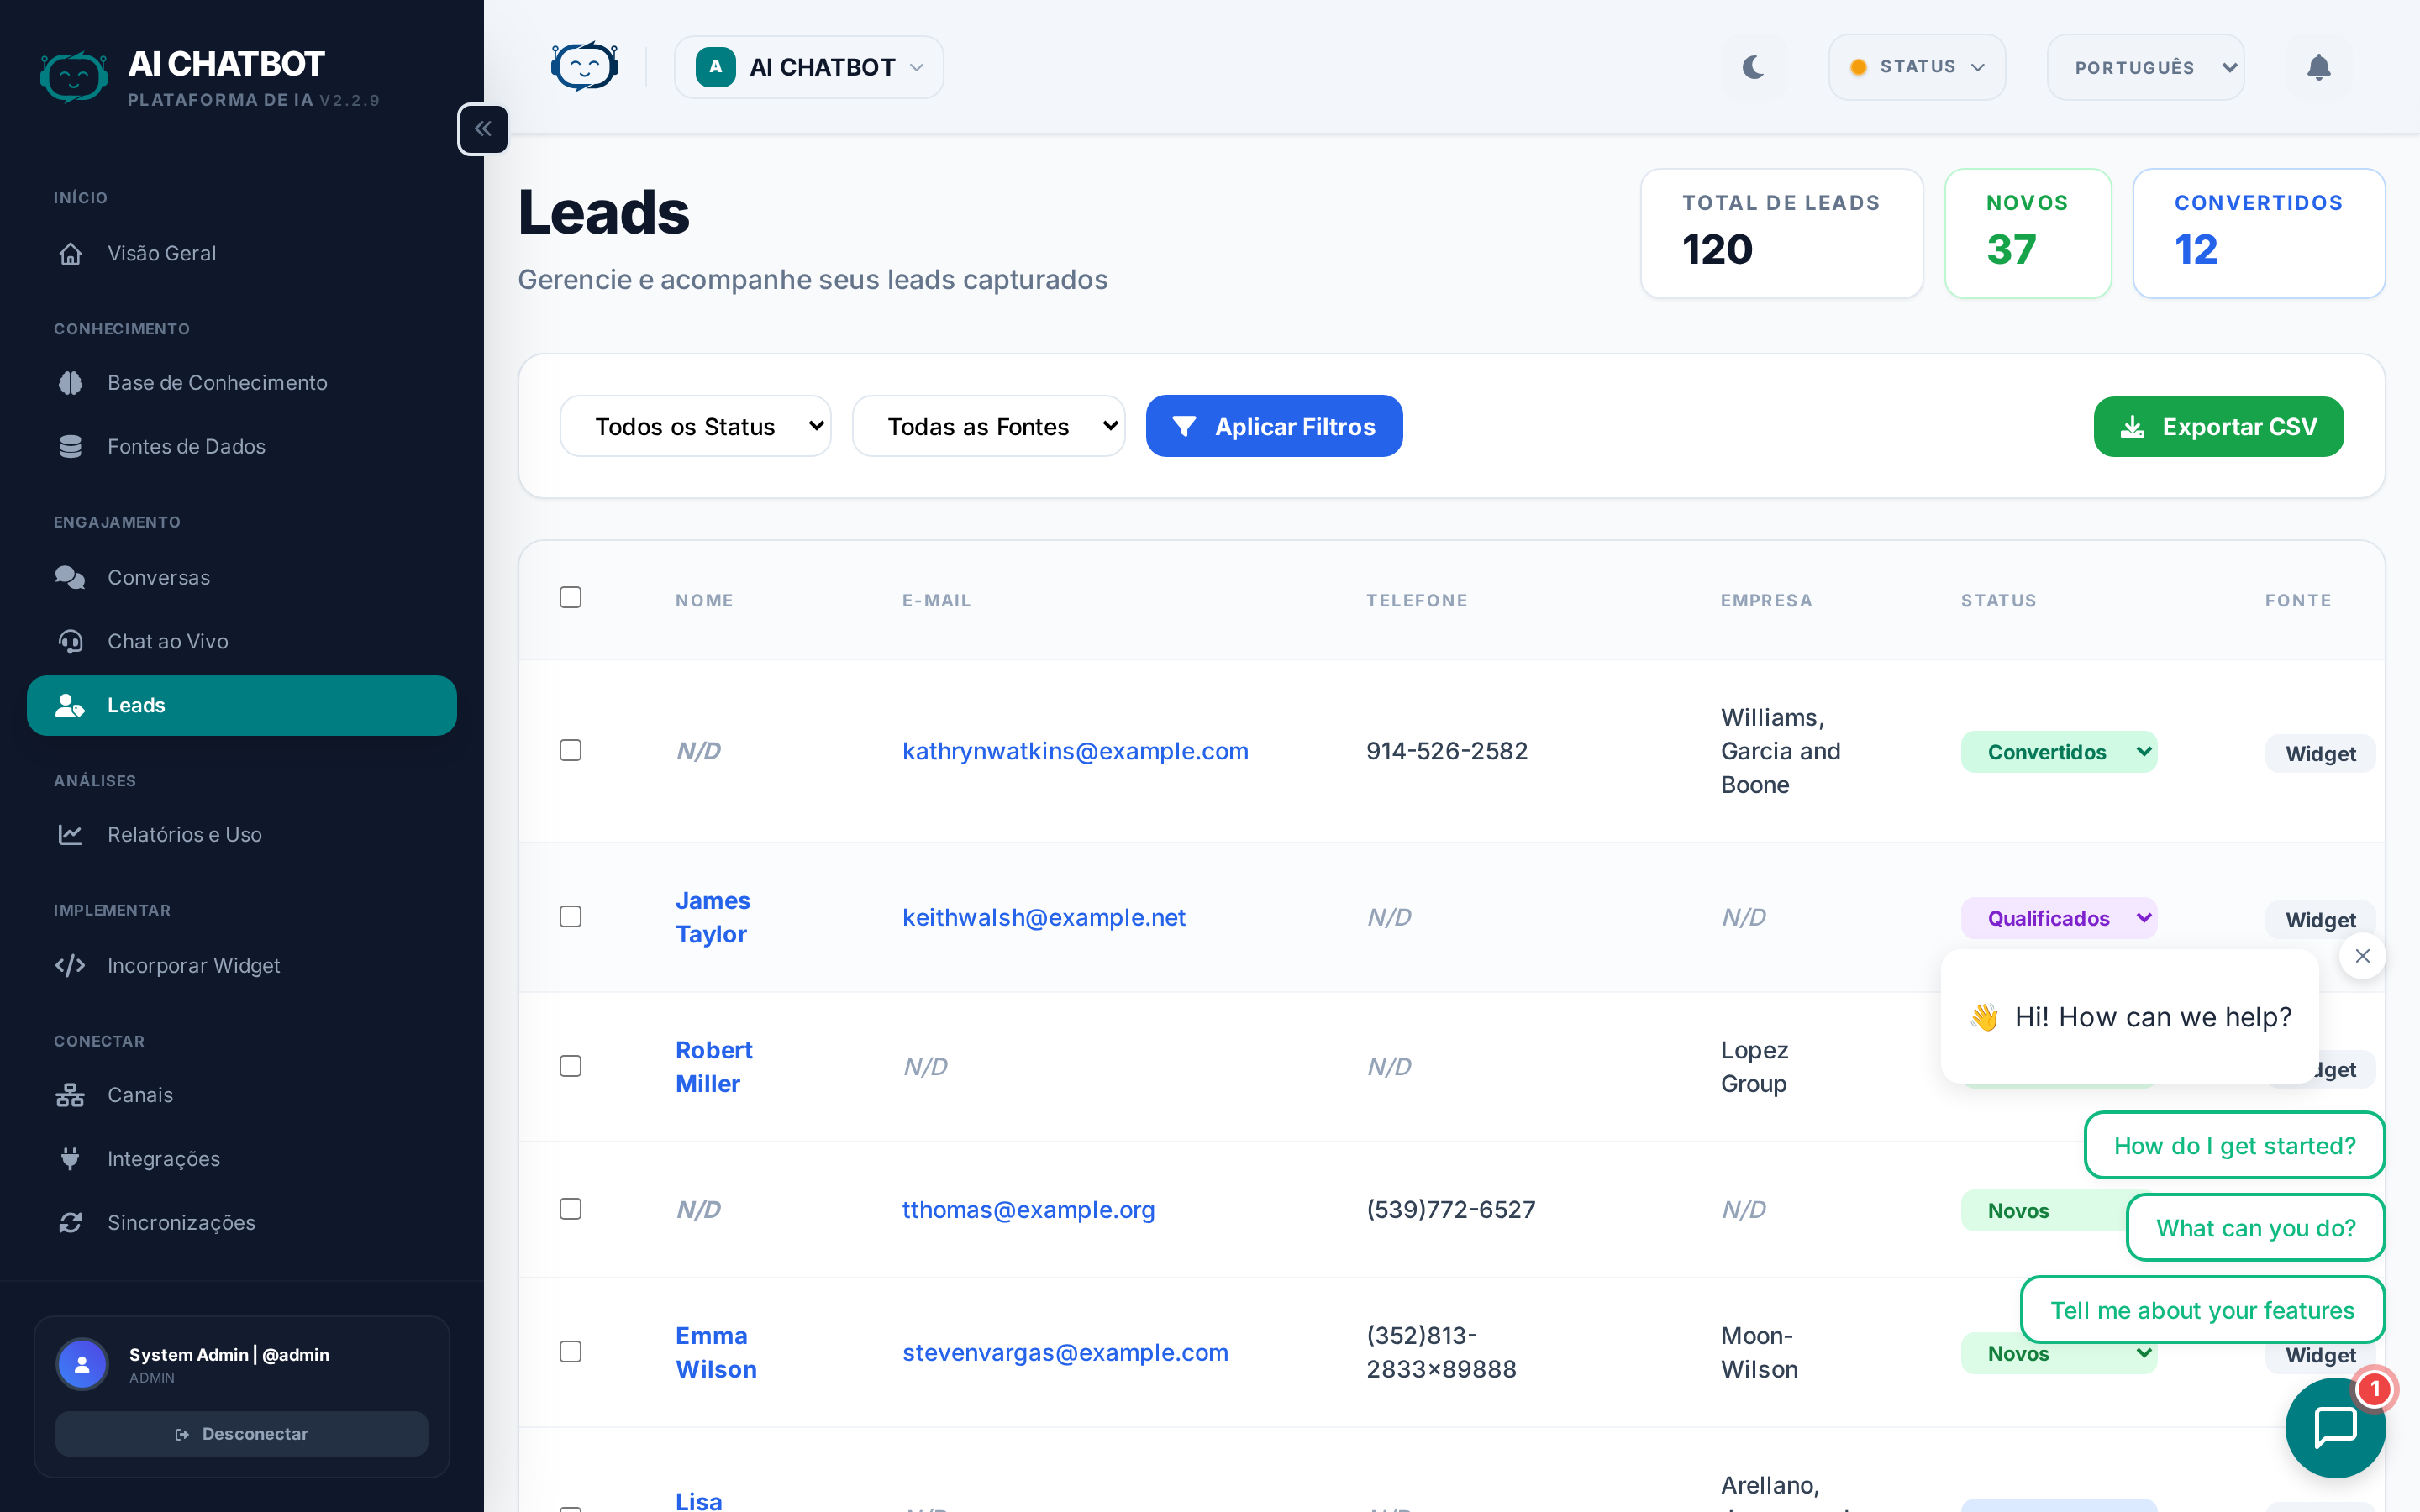Dismiss the chat popup with the X
The image size is (2420, 1512).
[x=2362, y=955]
